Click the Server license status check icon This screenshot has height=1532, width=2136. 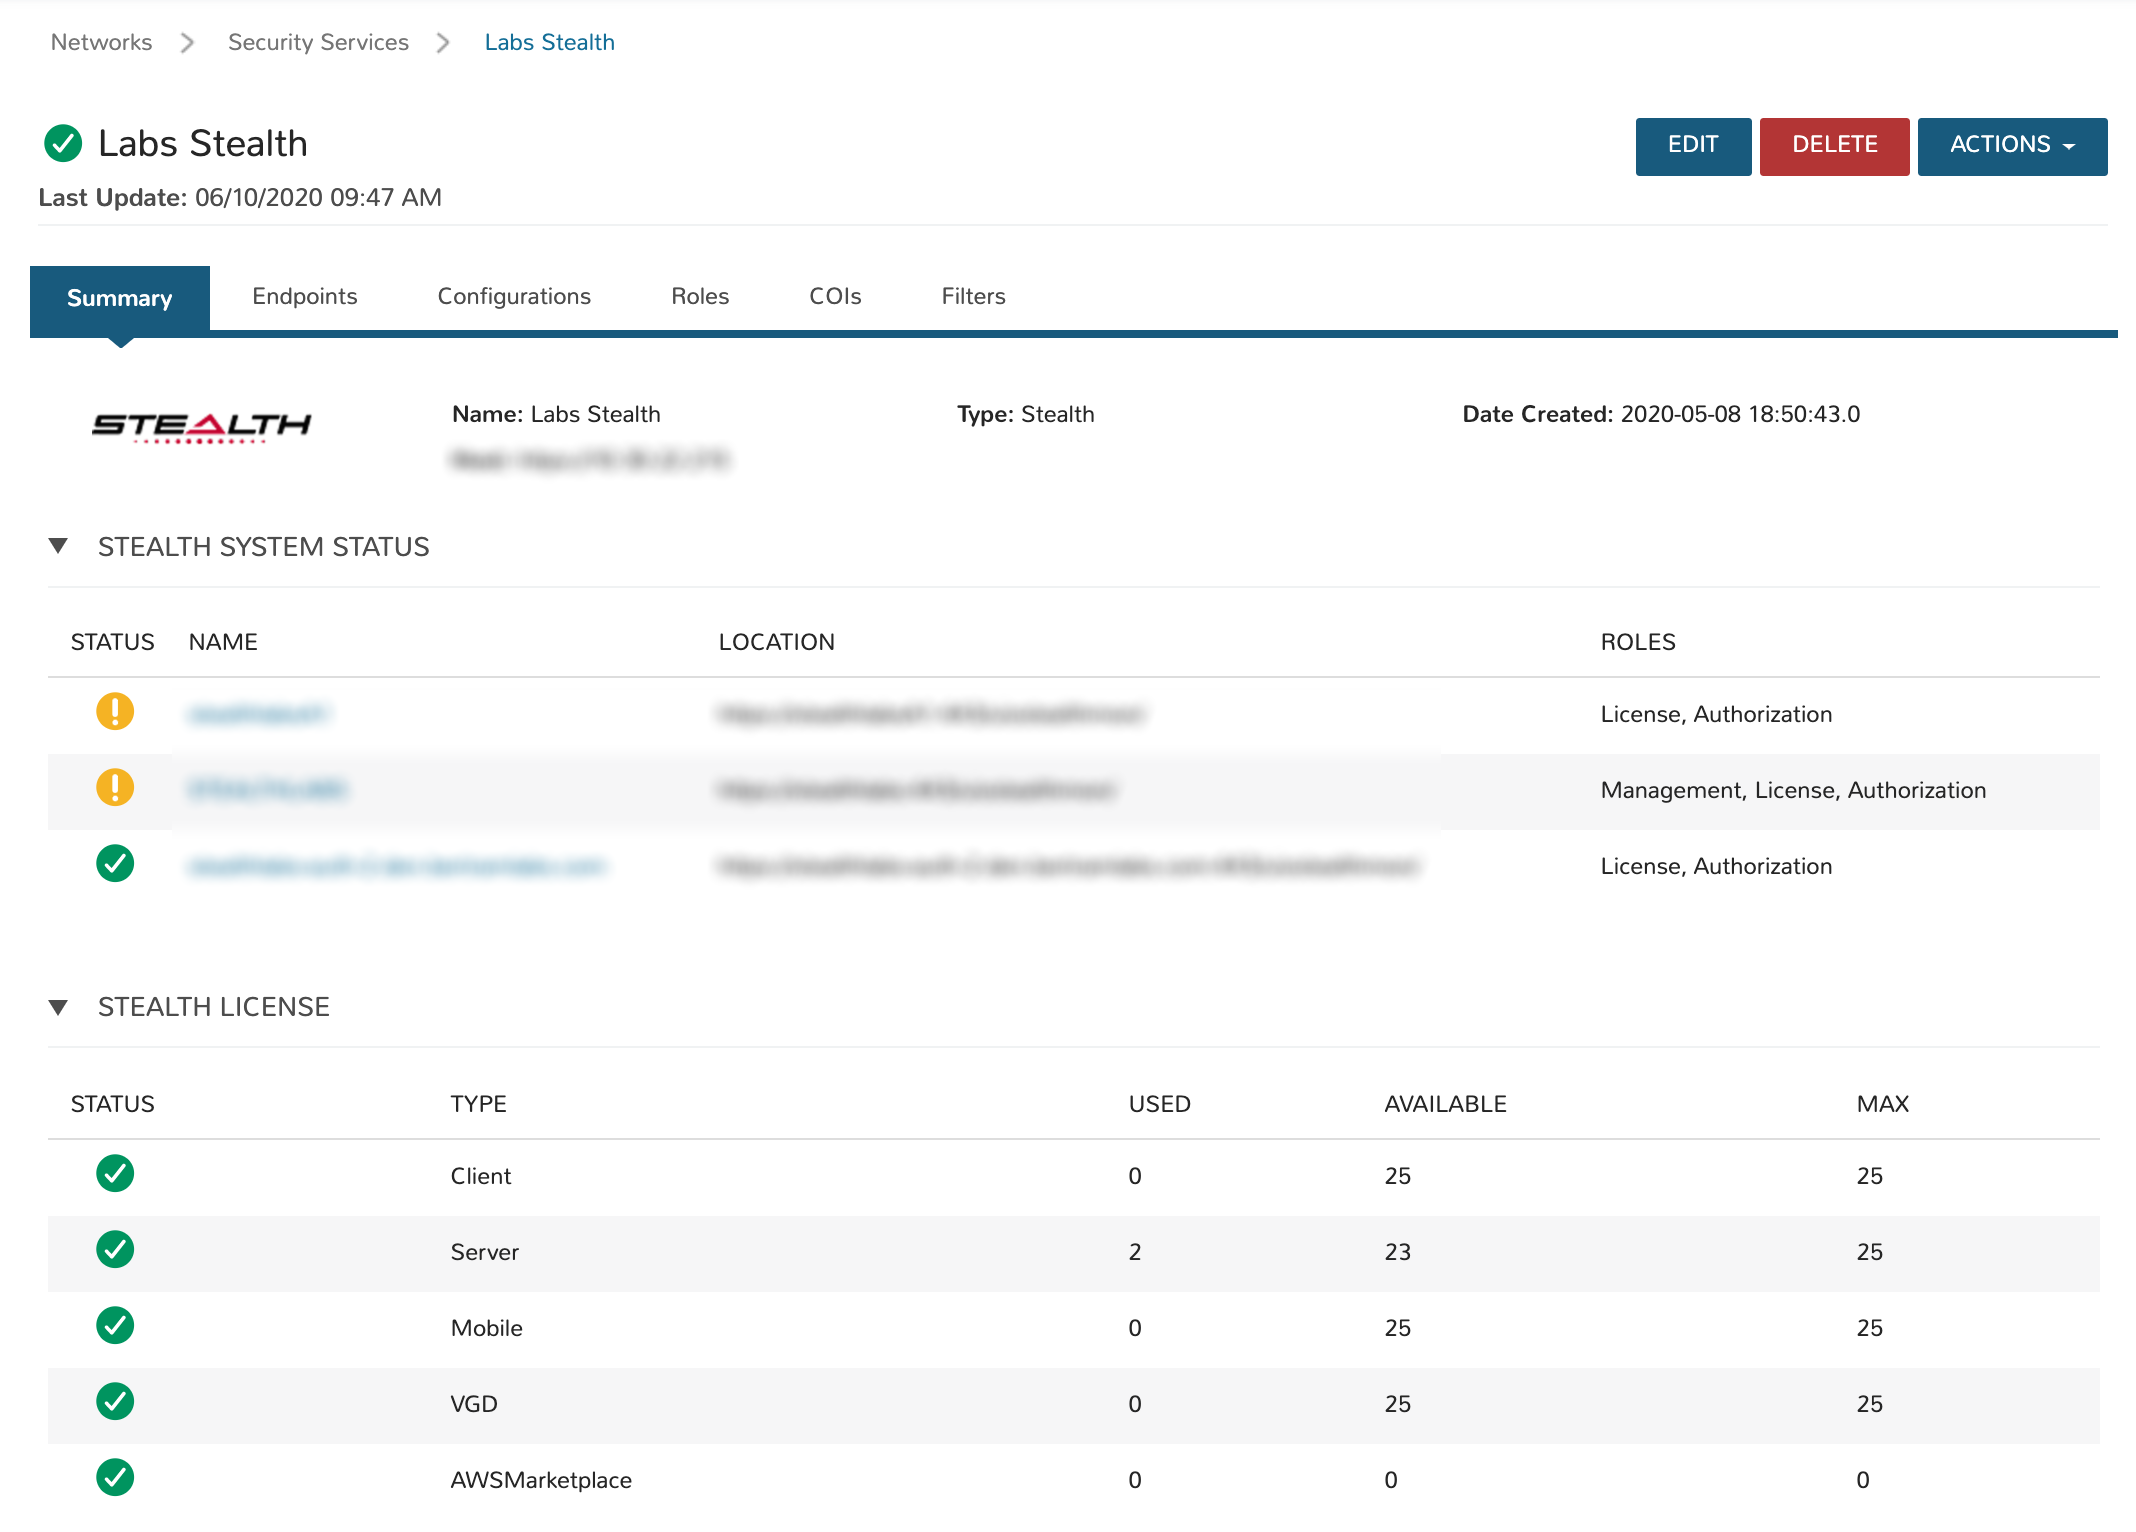[x=115, y=1250]
